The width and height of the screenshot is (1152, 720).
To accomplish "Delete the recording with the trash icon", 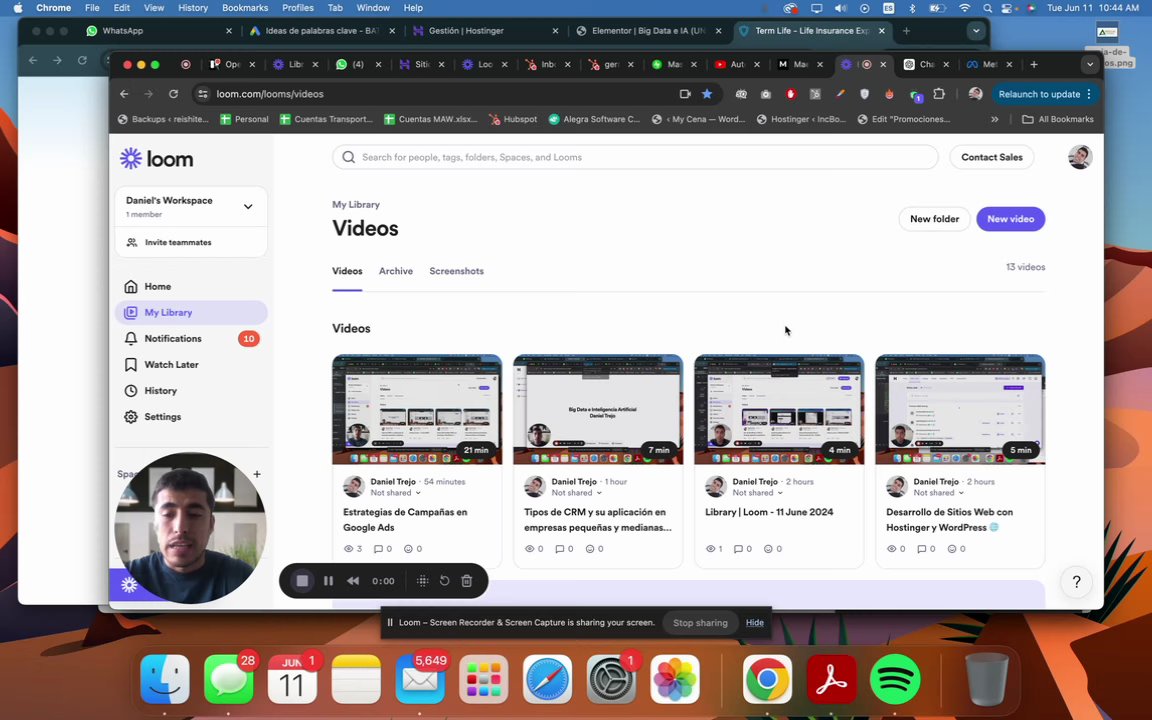I will coord(467,580).
